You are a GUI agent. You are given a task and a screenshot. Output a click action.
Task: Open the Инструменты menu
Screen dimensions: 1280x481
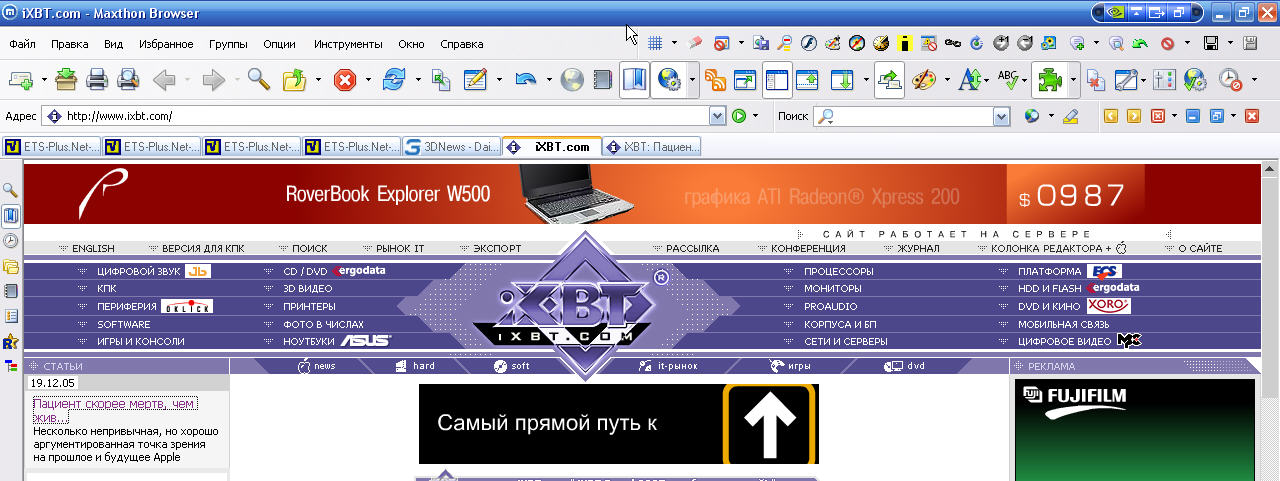(347, 44)
